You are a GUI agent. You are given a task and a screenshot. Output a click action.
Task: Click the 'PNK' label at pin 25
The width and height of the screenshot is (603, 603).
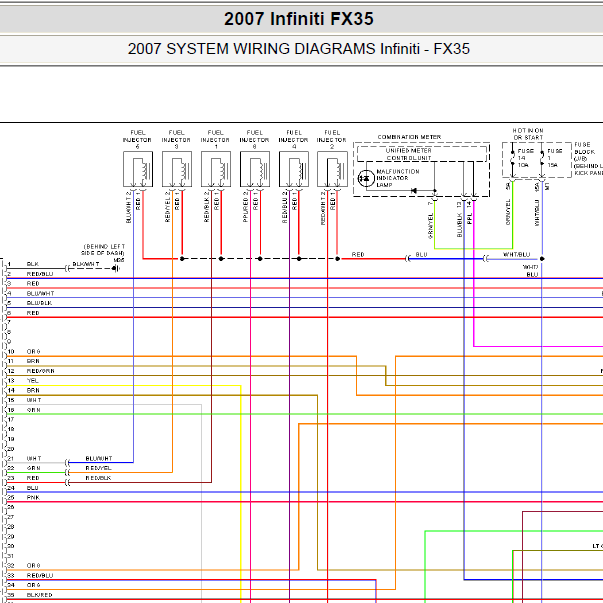(x=33, y=498)
